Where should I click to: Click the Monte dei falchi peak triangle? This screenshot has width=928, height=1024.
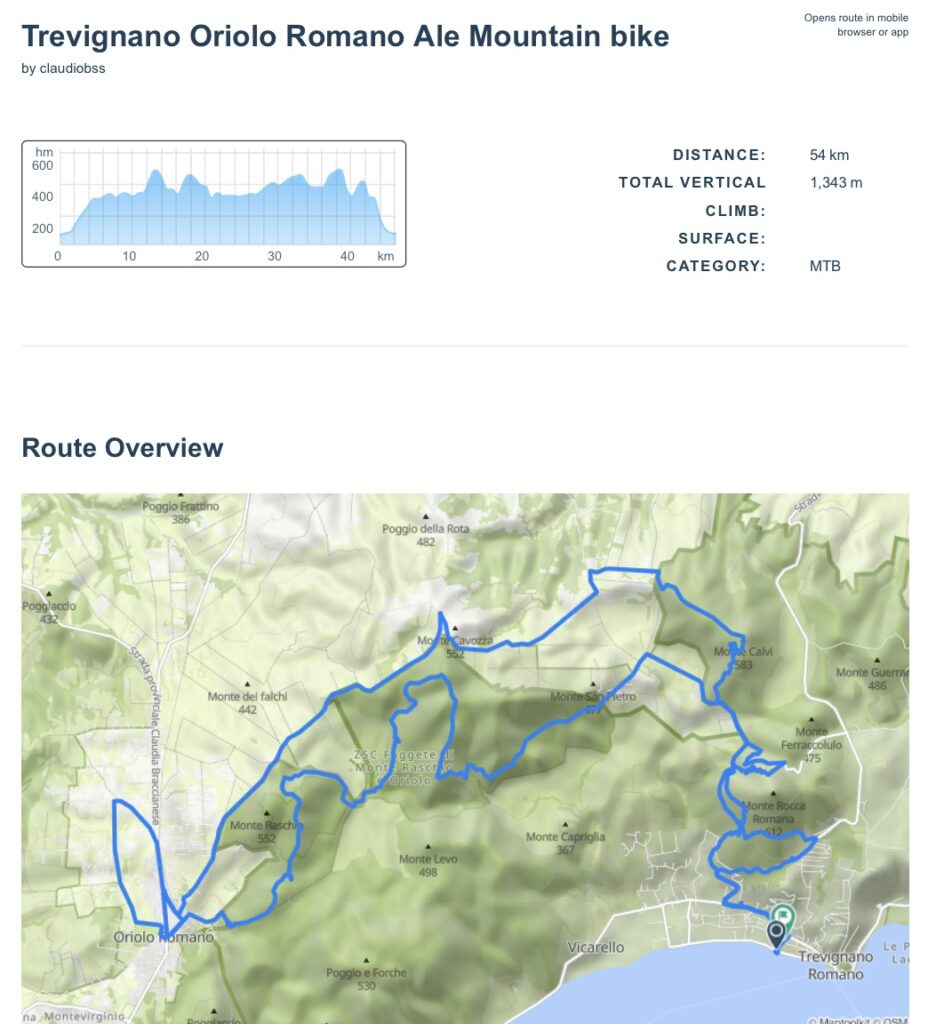[x=247, y=685]
